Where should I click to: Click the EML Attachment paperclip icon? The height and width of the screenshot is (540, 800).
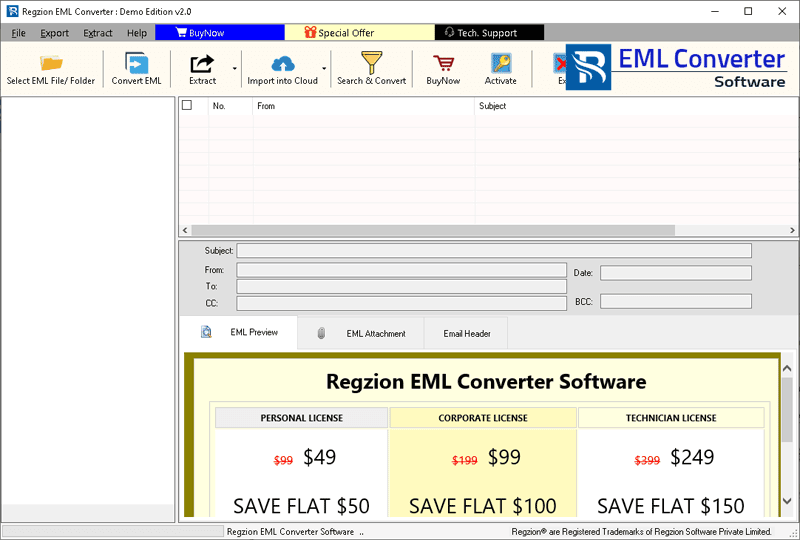[321, 333]
